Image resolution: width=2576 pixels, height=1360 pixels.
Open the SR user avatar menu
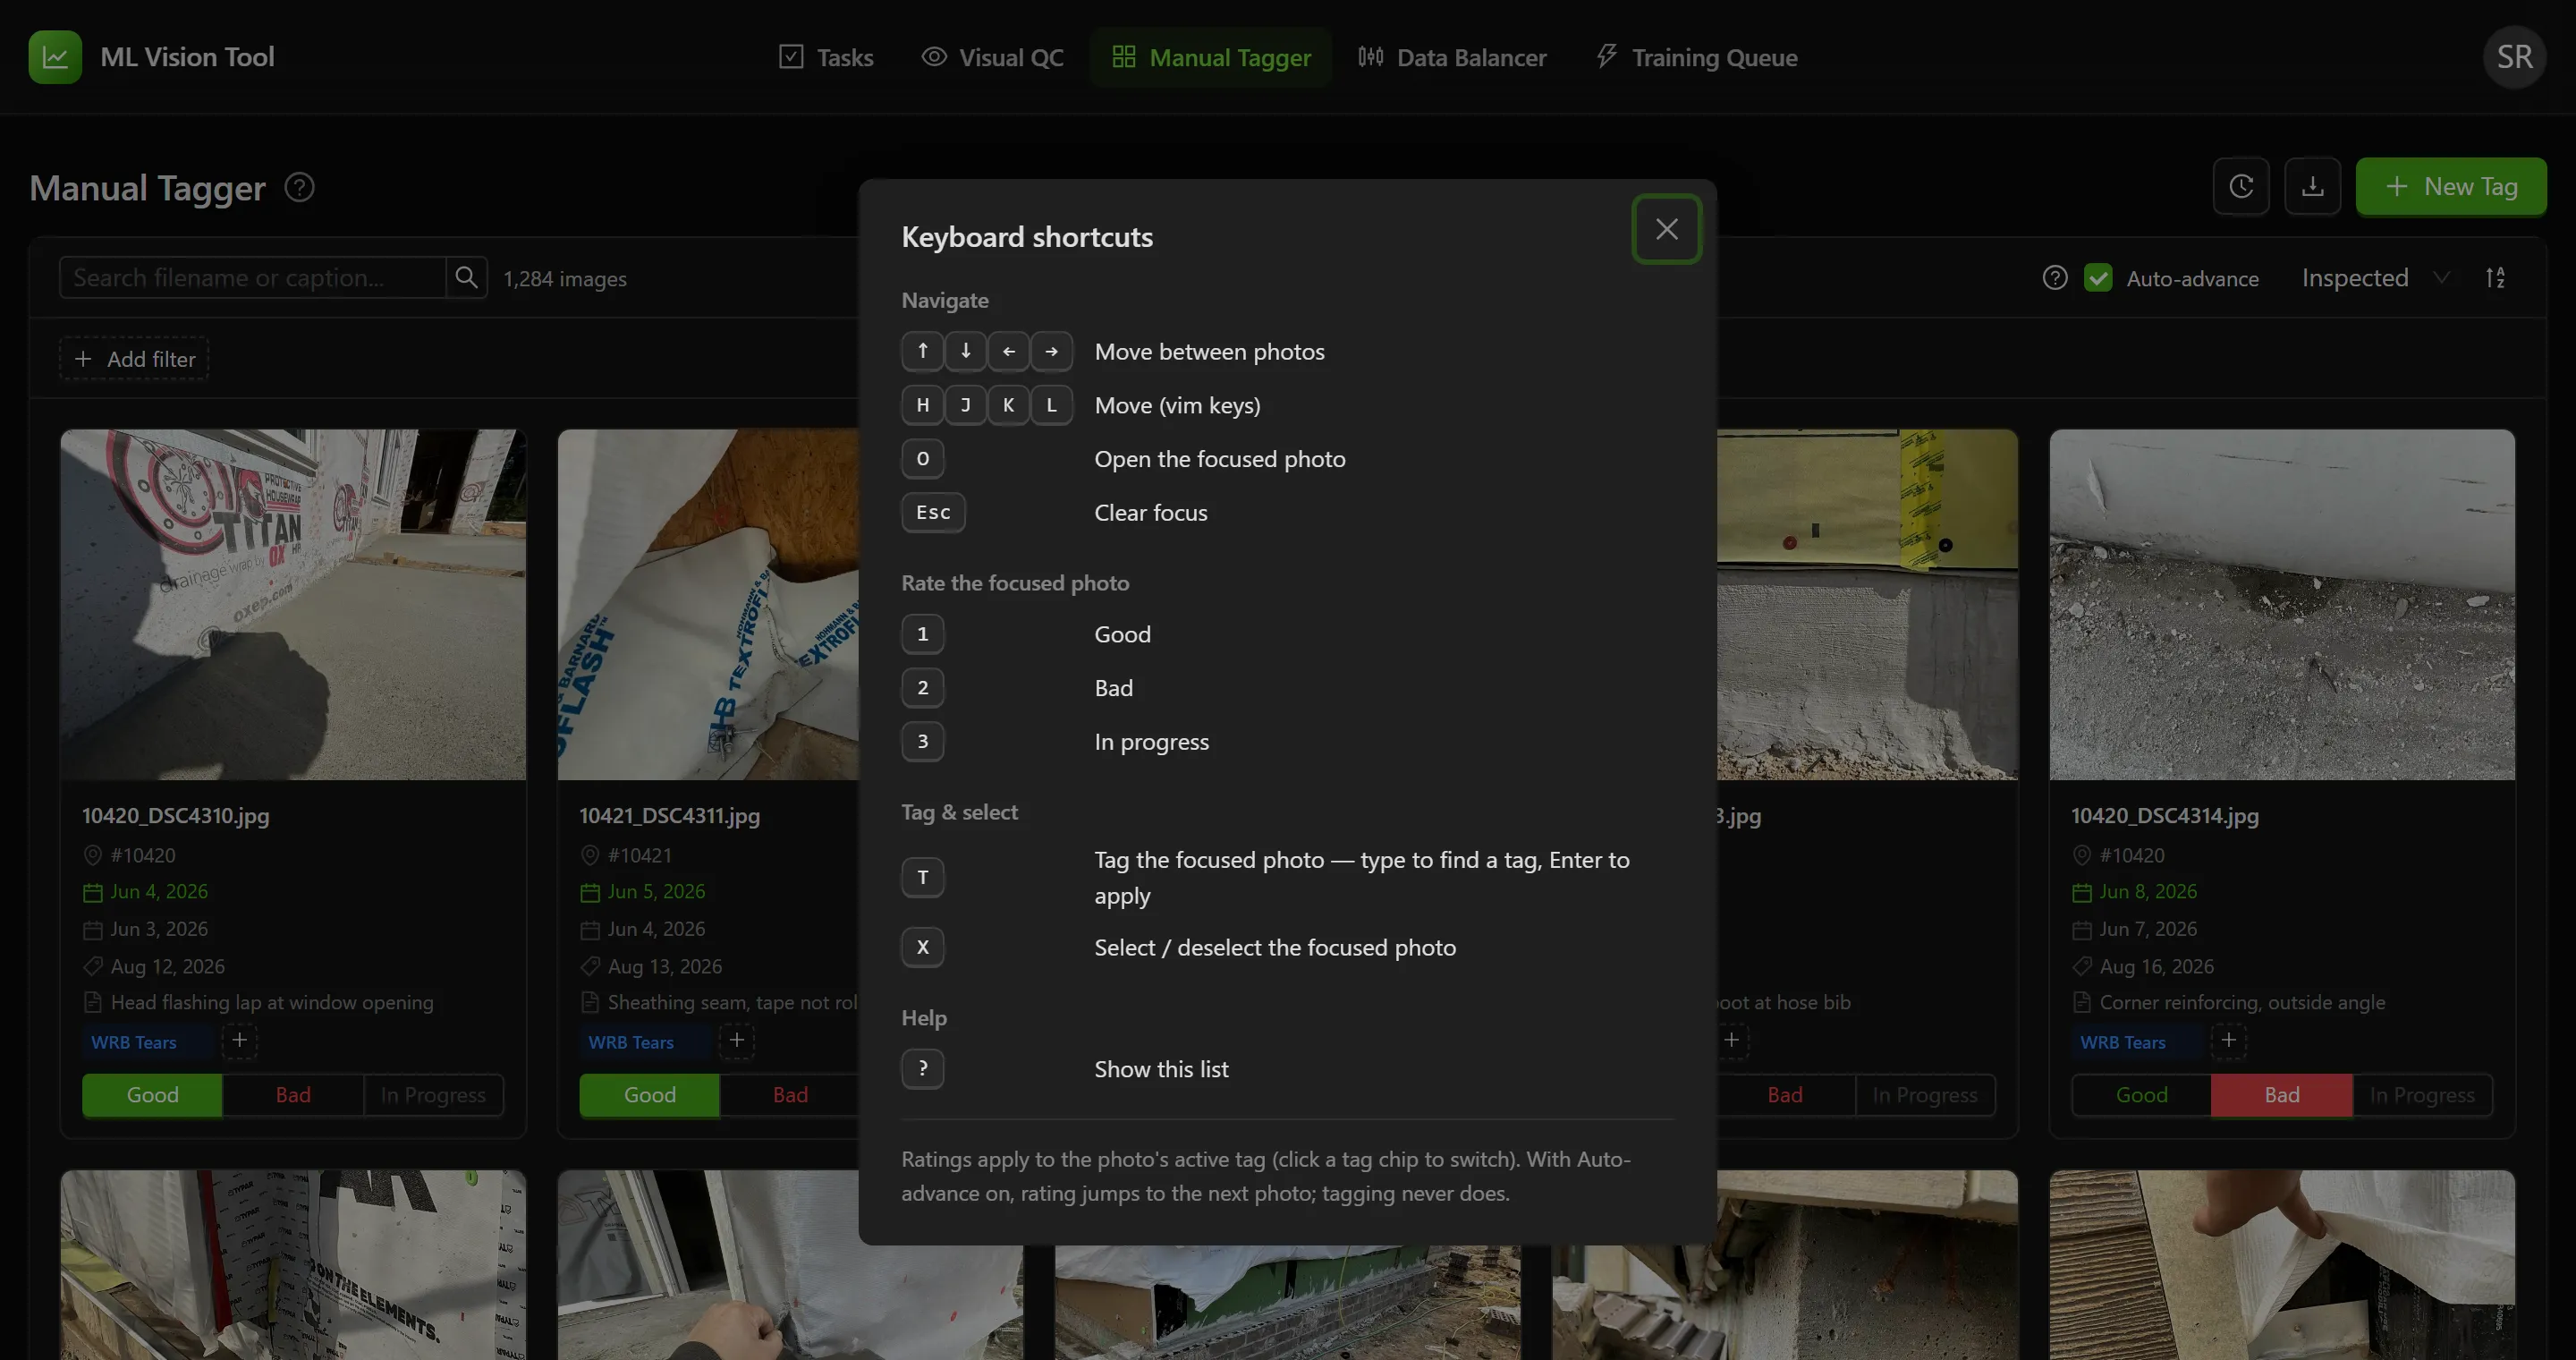pyautogui.click(x=2514, y=57)
